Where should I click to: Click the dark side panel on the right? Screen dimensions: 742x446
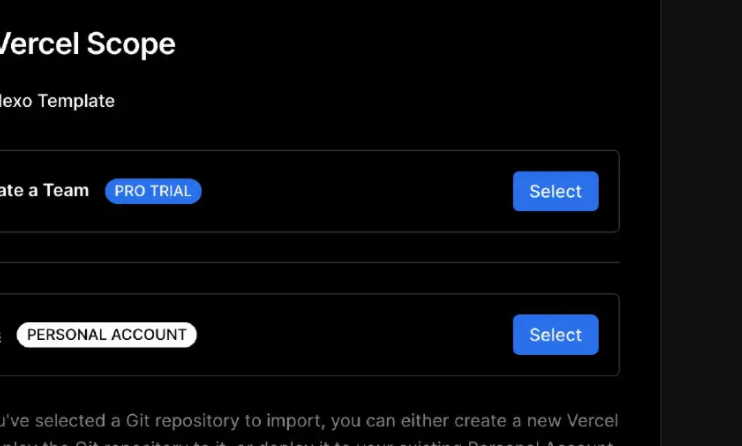pyautogui.click(x=701, y=220)
